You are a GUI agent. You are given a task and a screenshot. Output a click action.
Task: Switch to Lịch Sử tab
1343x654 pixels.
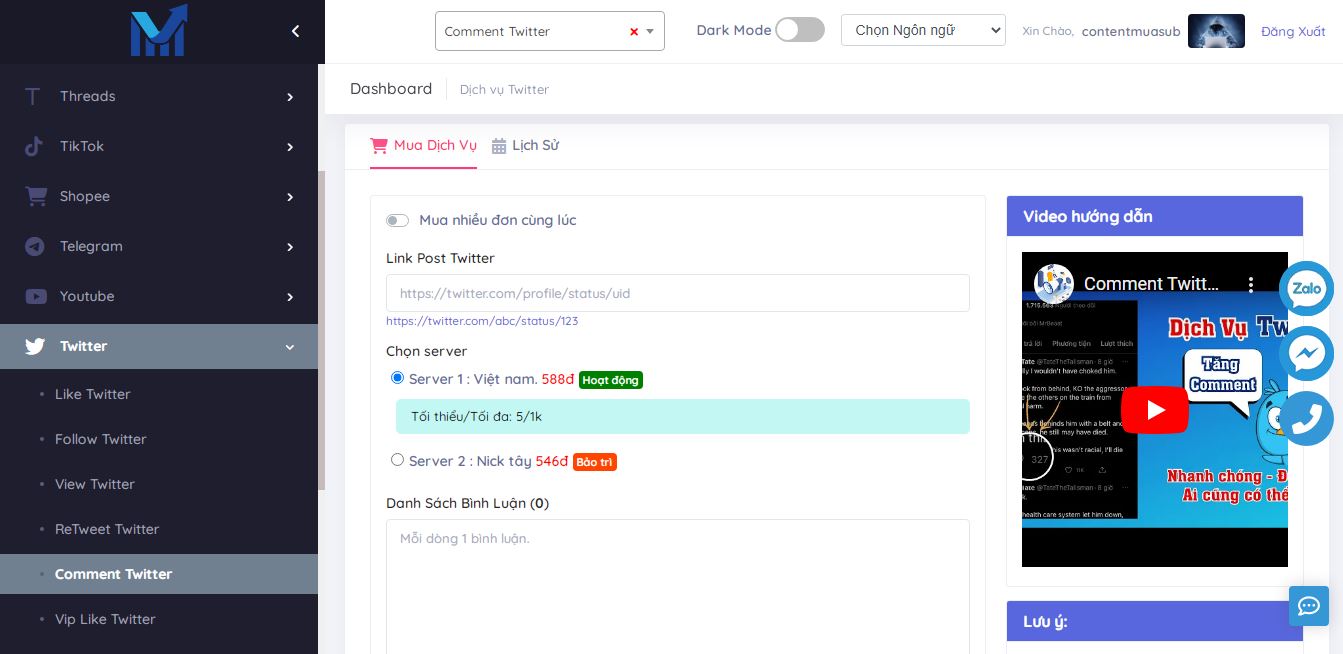[x=525, y=146]
